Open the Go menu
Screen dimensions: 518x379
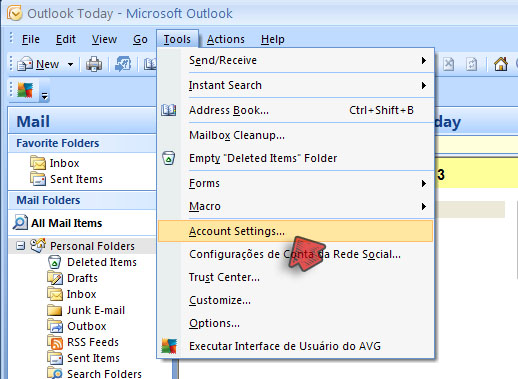[140, 39]
